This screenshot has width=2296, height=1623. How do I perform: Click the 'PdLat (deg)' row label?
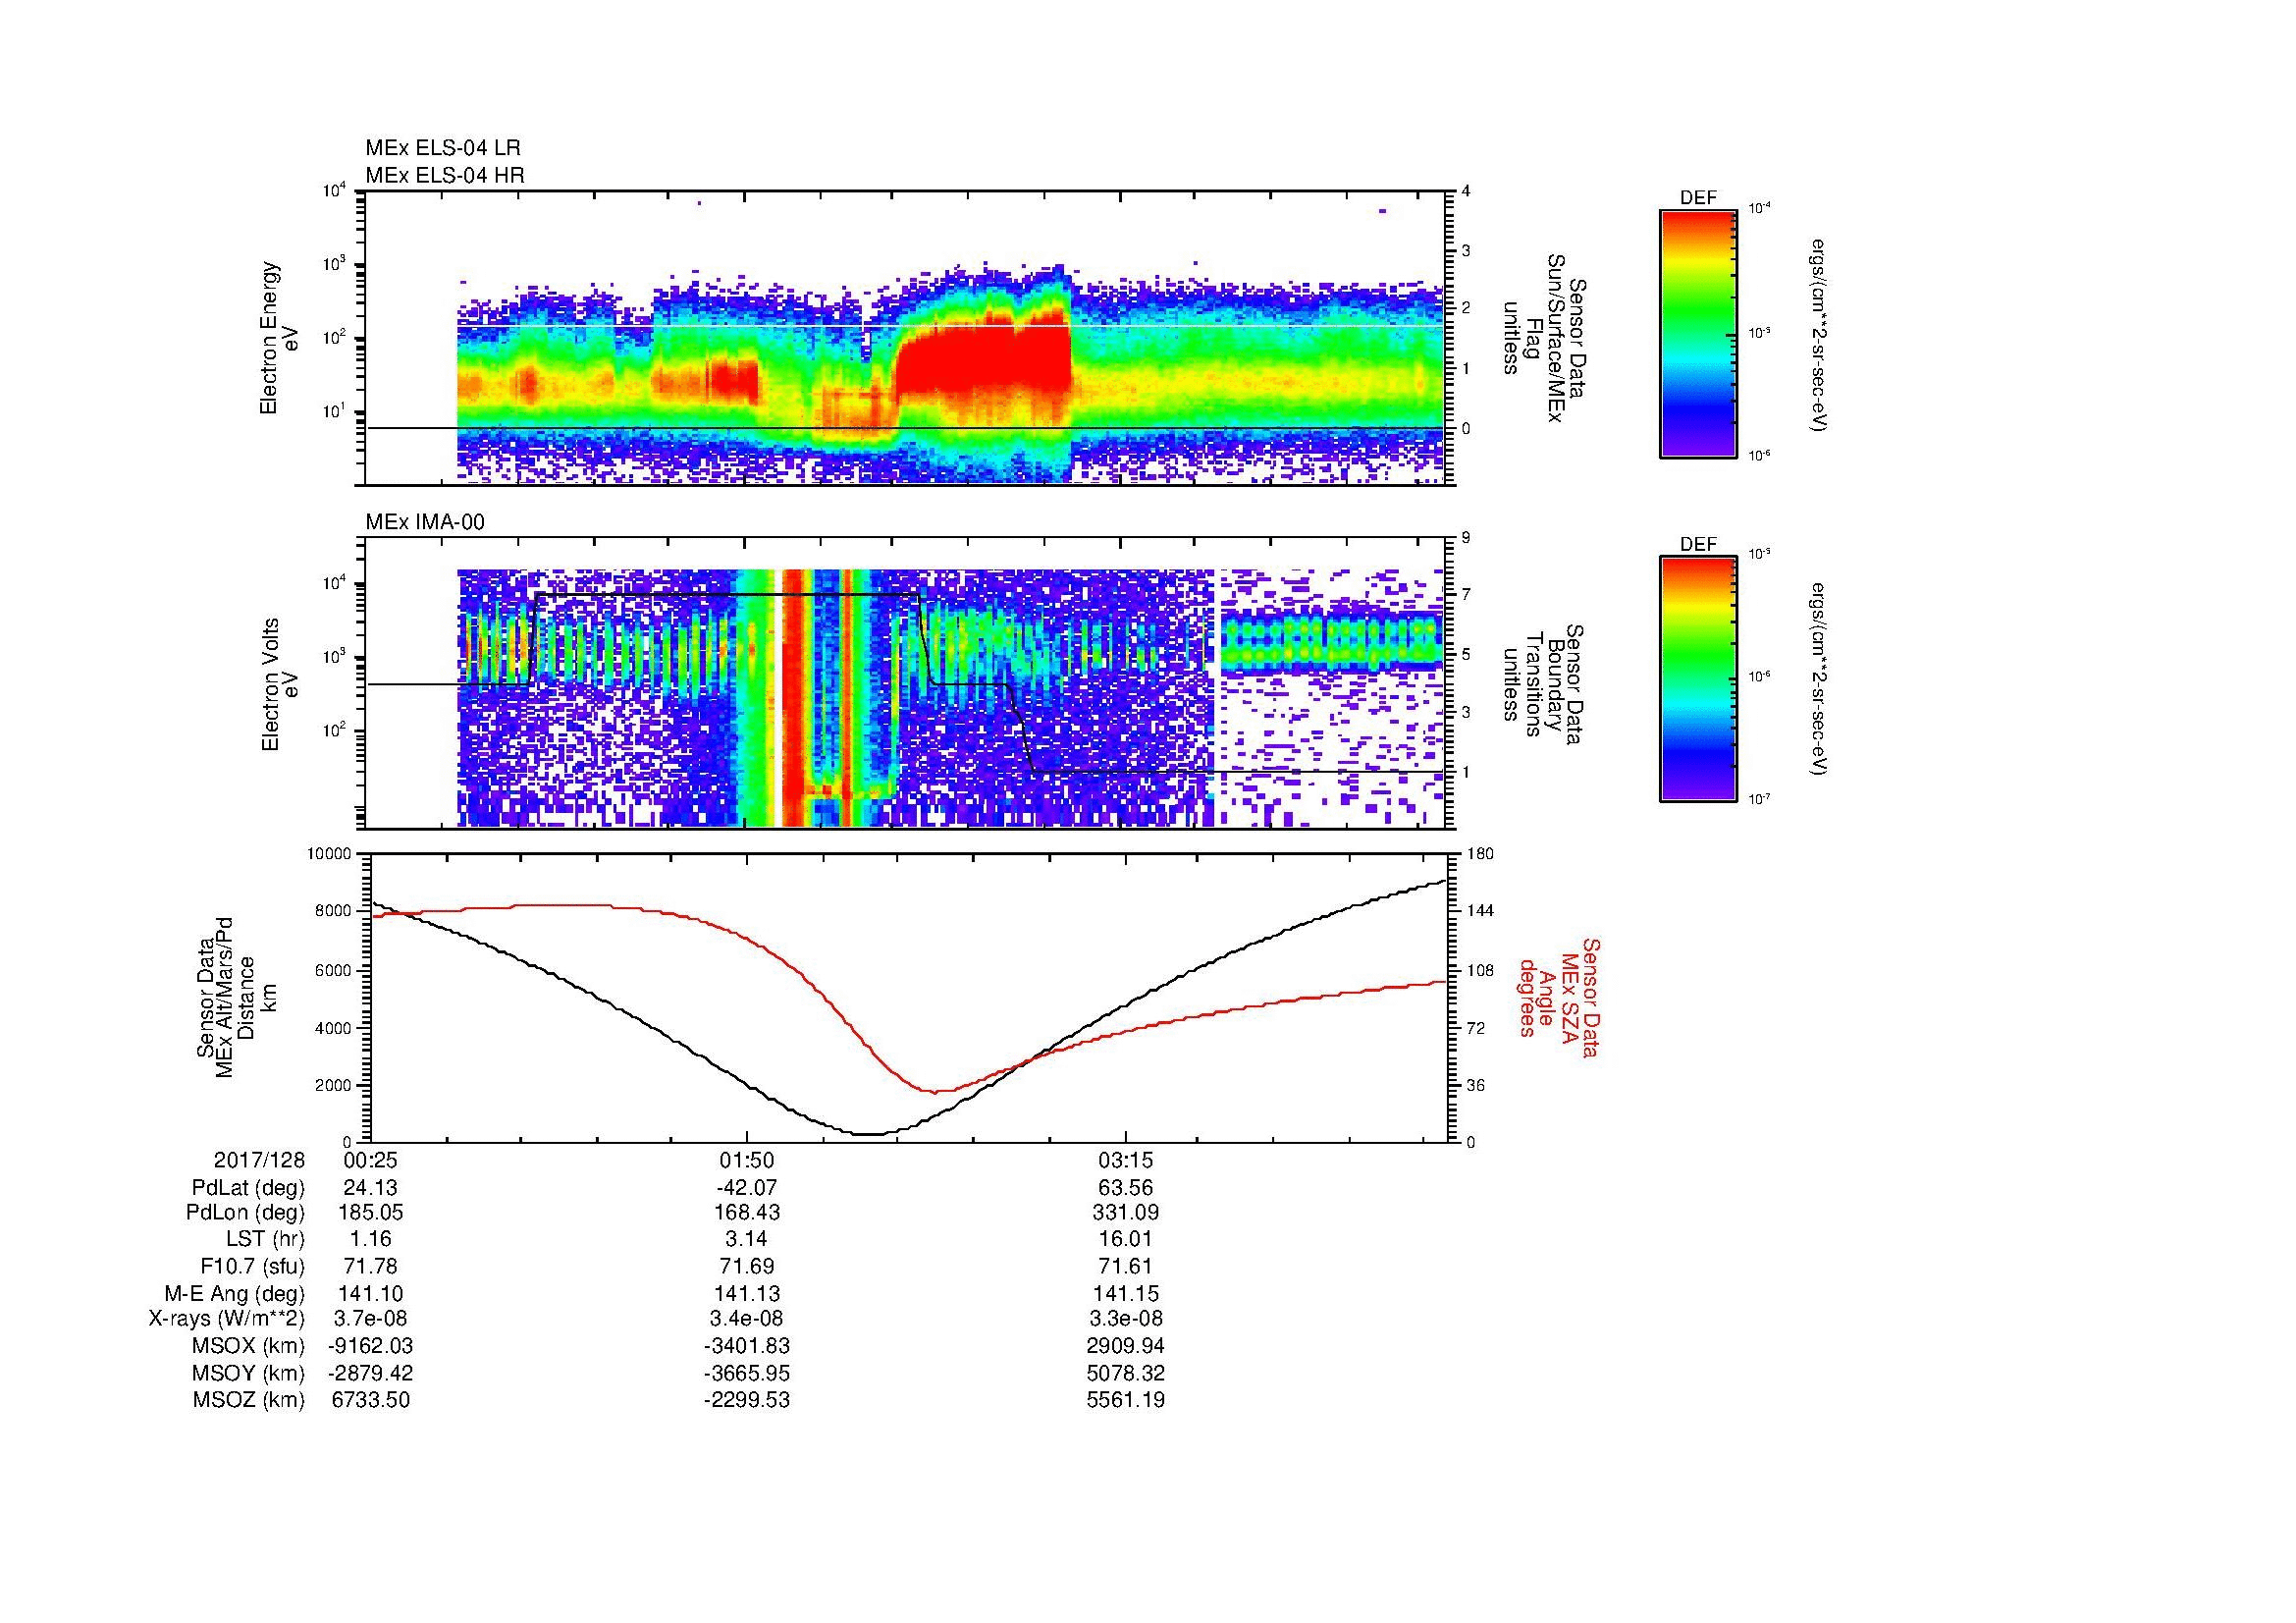(x=248, y=1188)
